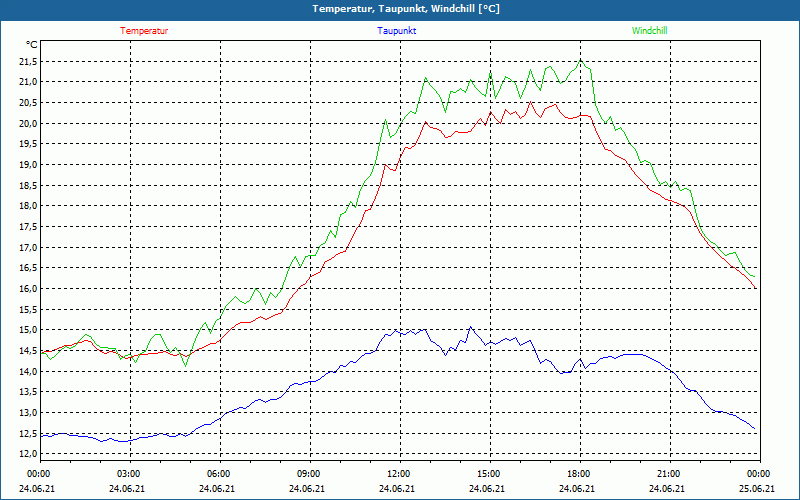Click the 24.06.21 date under 12:00
The image size is (800, 500).
coord(397,488)
